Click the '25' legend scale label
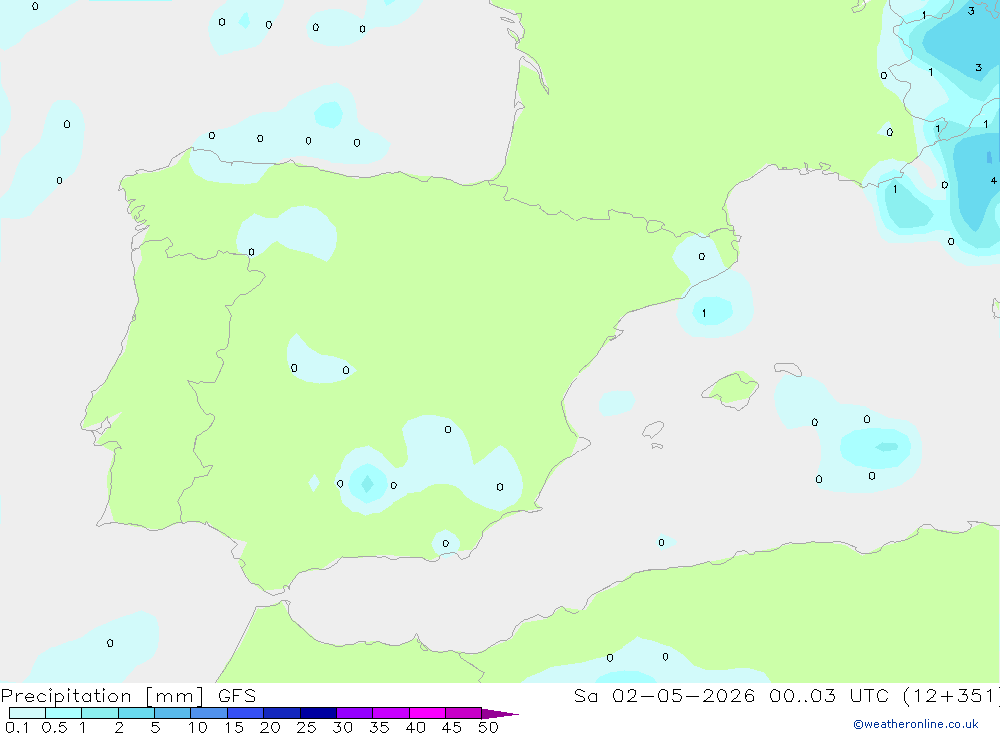Image resolution: width=1000 pixels, height=733 pixels. (x=307, y=727)
